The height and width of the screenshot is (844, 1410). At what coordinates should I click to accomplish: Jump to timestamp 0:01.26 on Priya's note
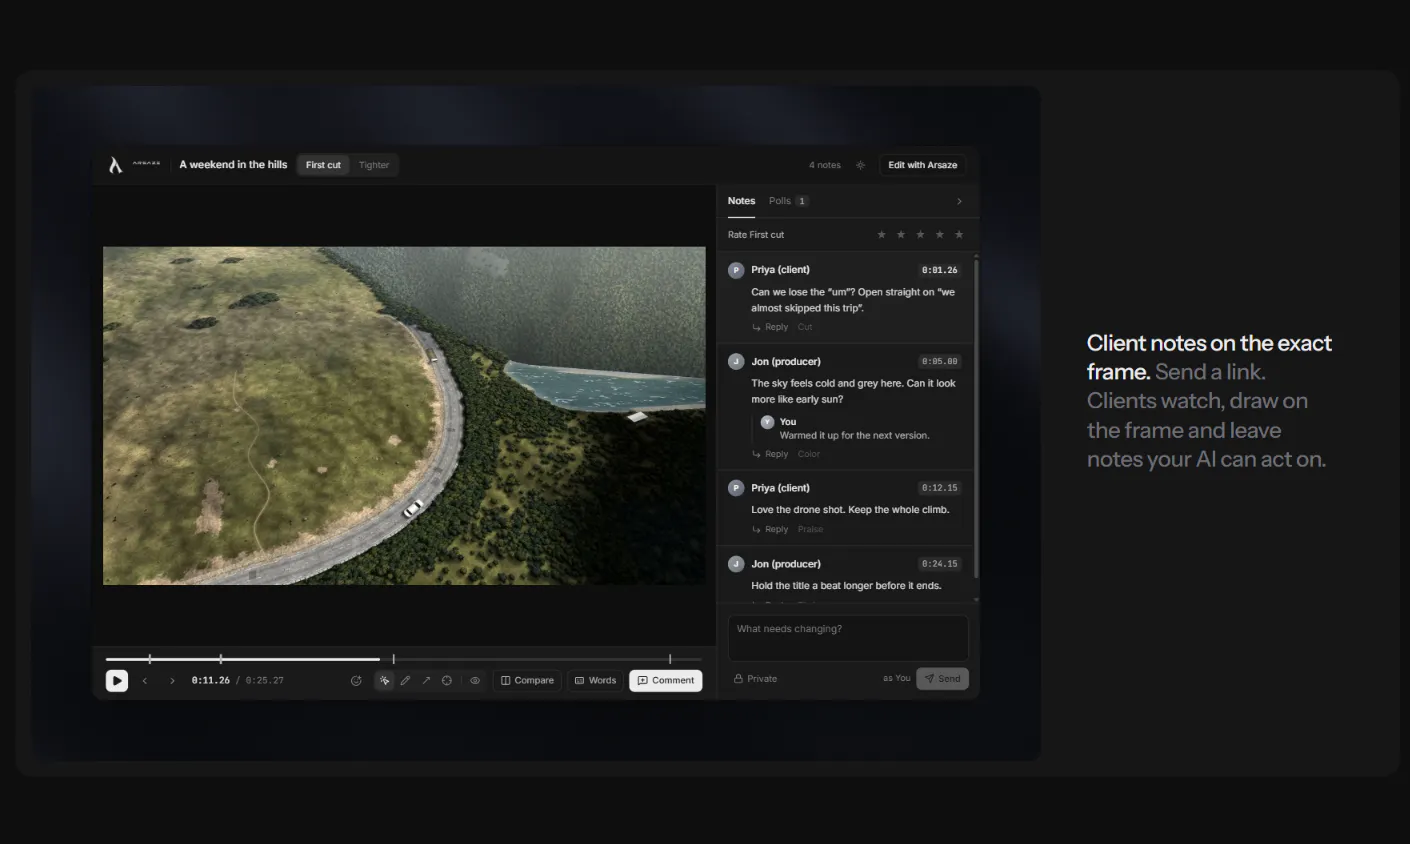click(x=939, y=270)
